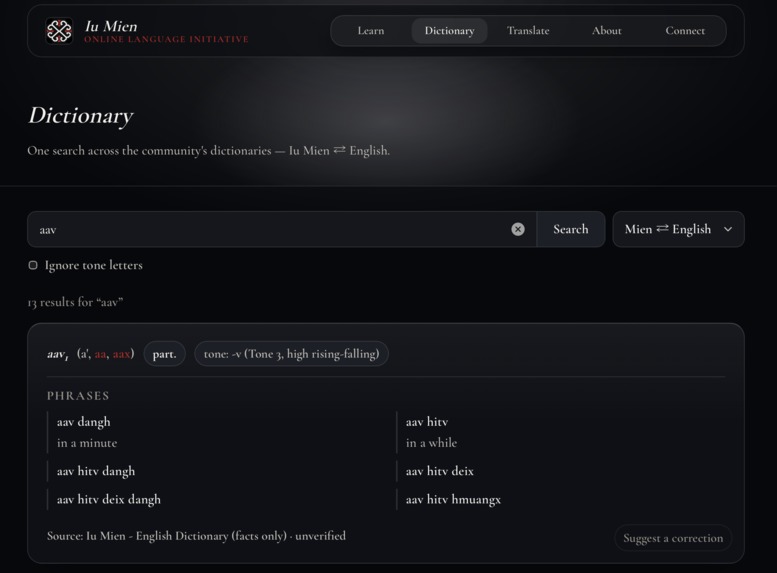Click the 13 results for “aav” text
This screenshot has width=777, height=573.
tap(75, 302)
